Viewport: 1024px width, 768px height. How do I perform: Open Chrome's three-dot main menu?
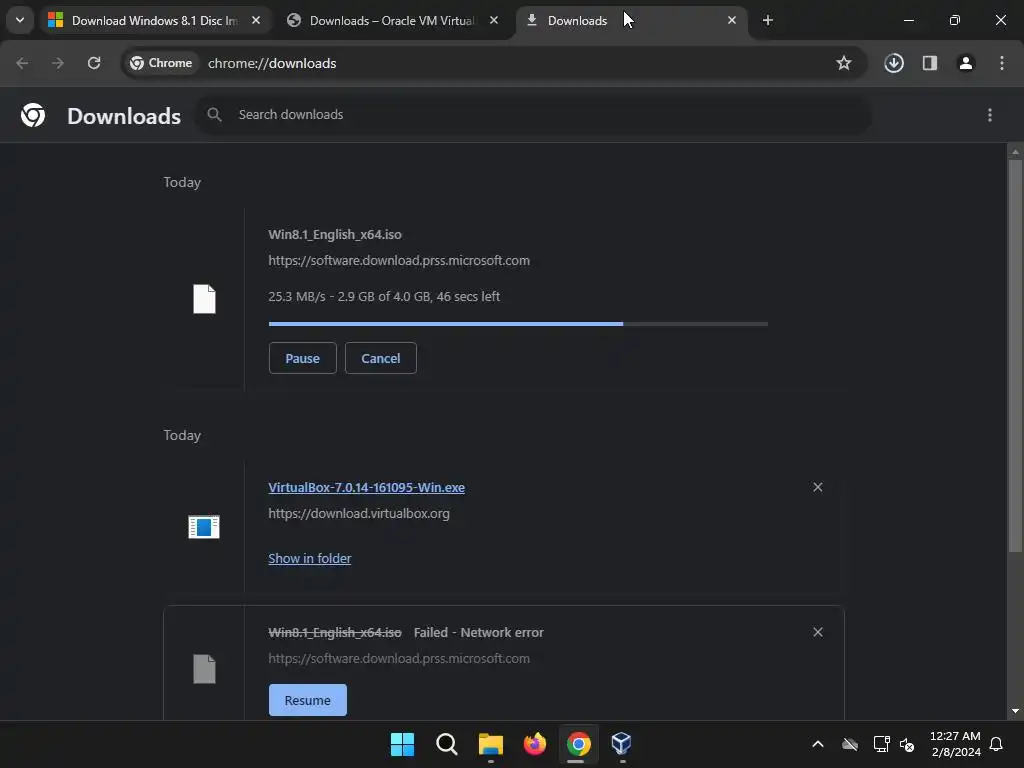tap(1002, 63)
